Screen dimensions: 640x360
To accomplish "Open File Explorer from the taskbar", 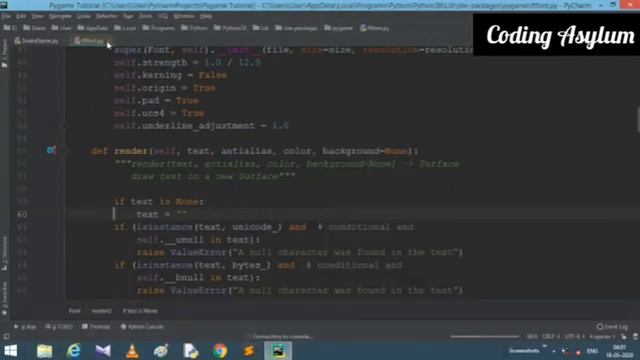I will click(44, 351).
